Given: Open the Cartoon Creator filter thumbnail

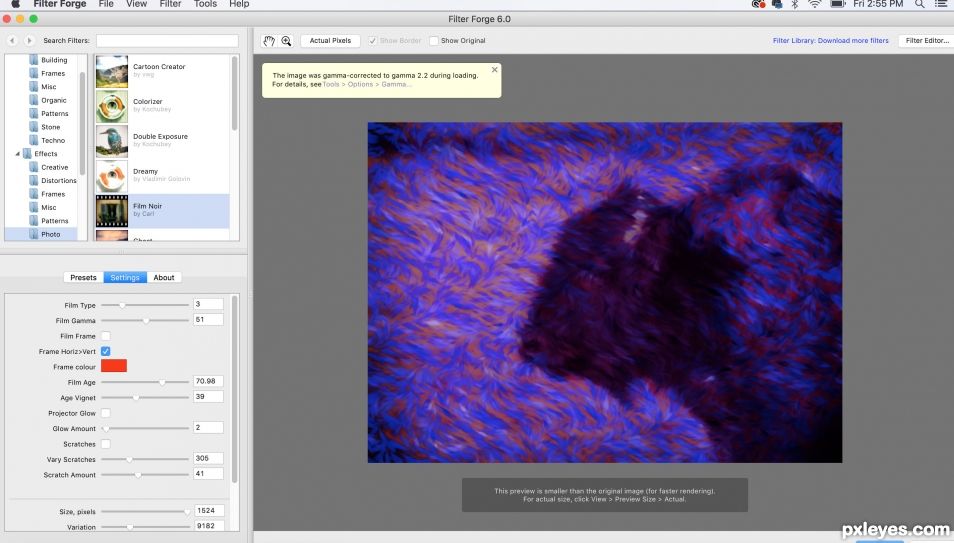Looking at the screenshot, I should coord(112,71).
